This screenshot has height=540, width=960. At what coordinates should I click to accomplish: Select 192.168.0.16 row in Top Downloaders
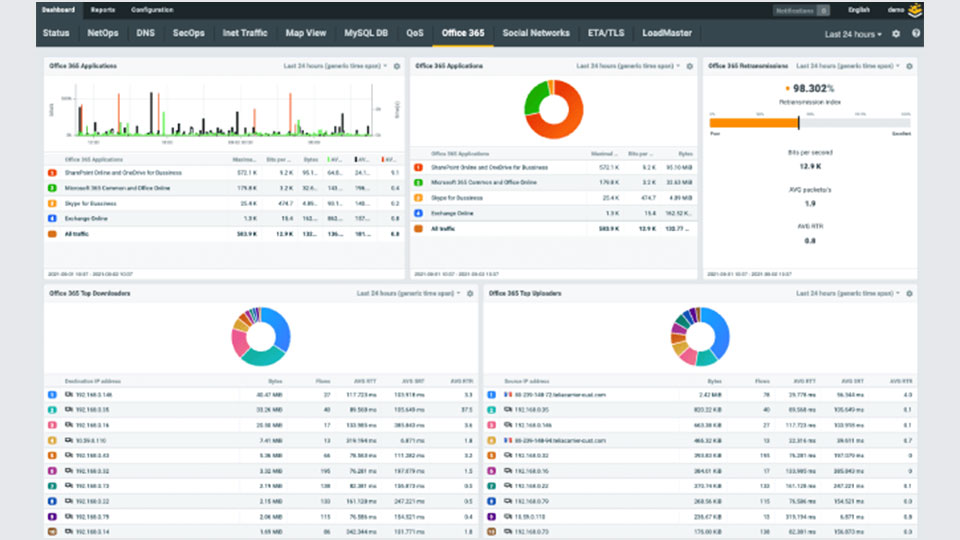click(x=261, y=425)
